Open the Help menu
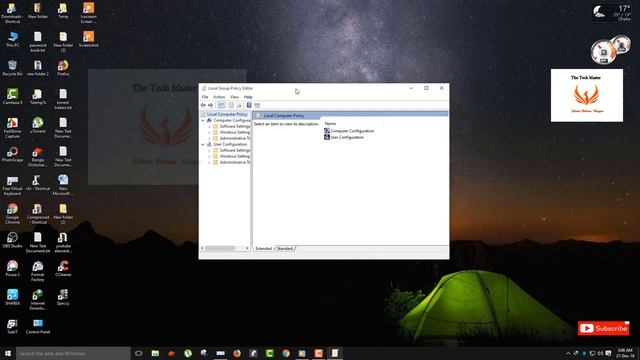 pos(248,97)
